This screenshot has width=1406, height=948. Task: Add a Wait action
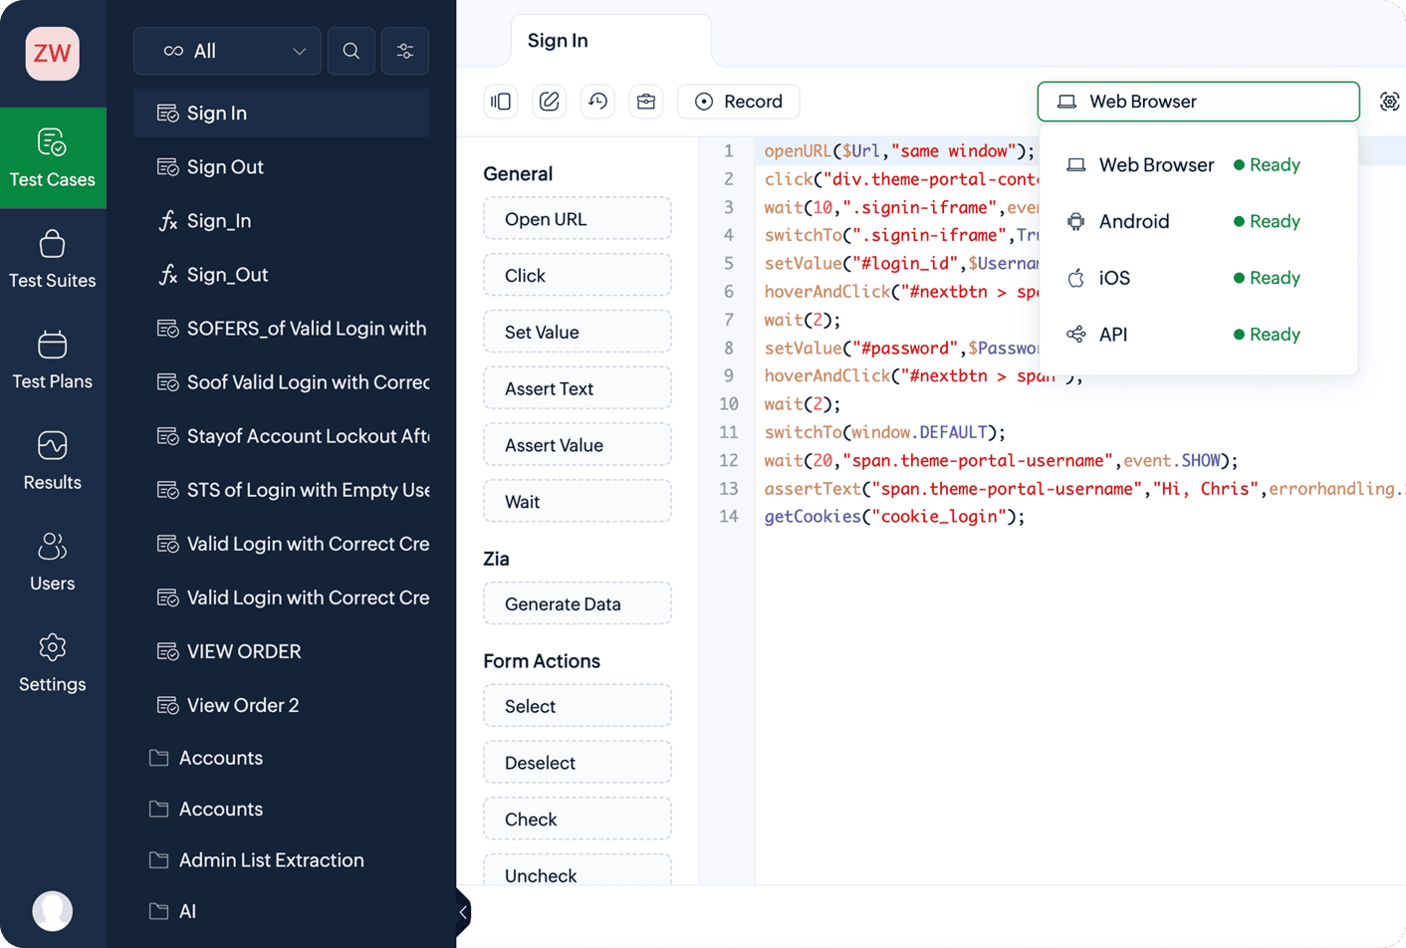[577, 502]
